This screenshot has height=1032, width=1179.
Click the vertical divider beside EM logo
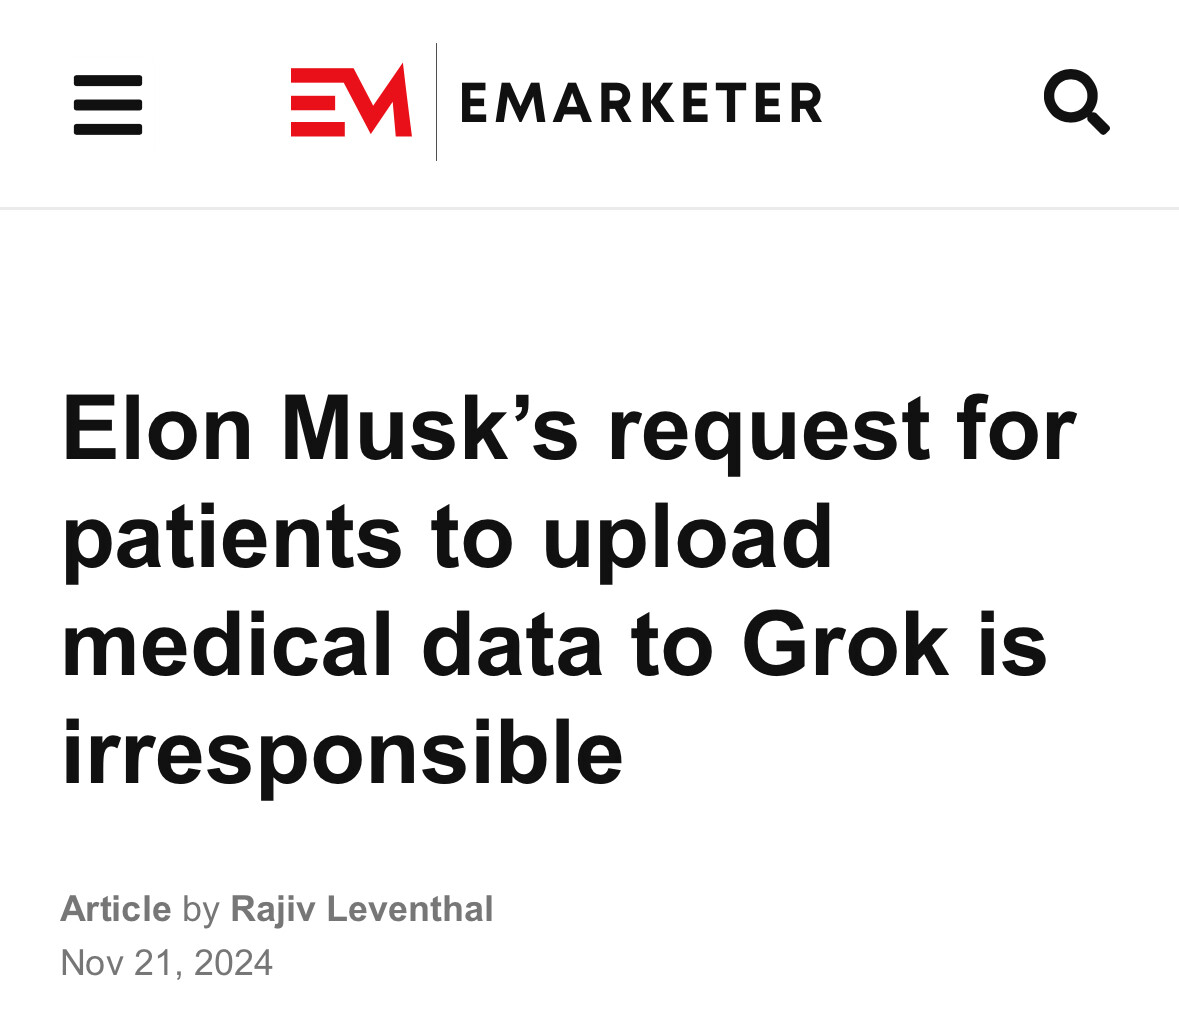coord(436,102)
